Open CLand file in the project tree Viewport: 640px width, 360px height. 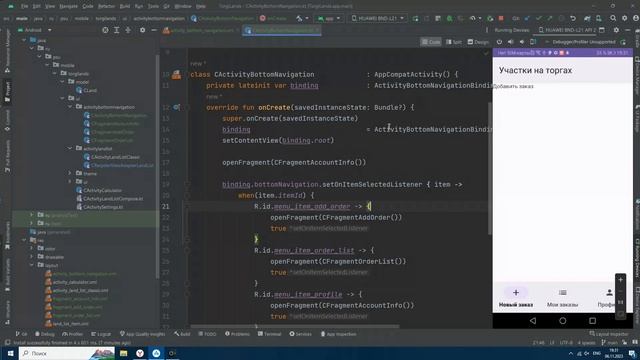click(x=87, y=90)
